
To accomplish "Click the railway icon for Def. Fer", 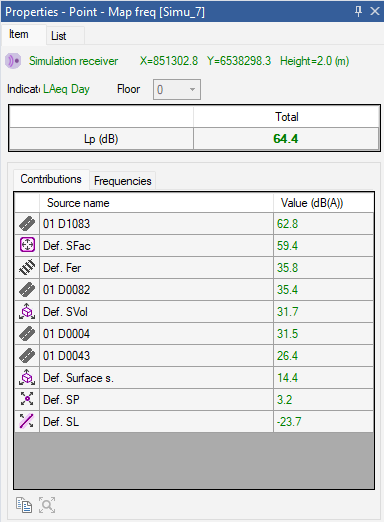I will tap(27, 268).
